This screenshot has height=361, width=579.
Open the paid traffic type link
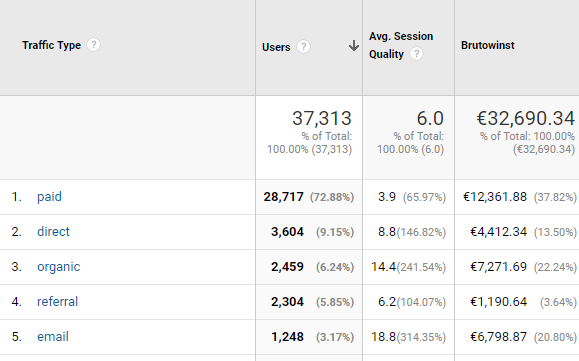(x=49, y=197)
